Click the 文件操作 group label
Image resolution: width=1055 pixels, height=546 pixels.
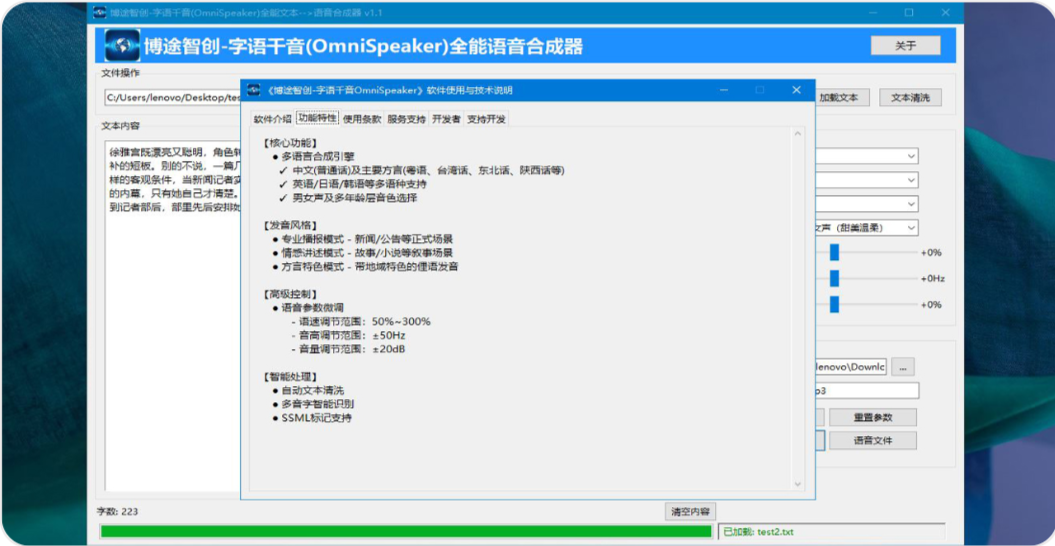pos(120,73)
